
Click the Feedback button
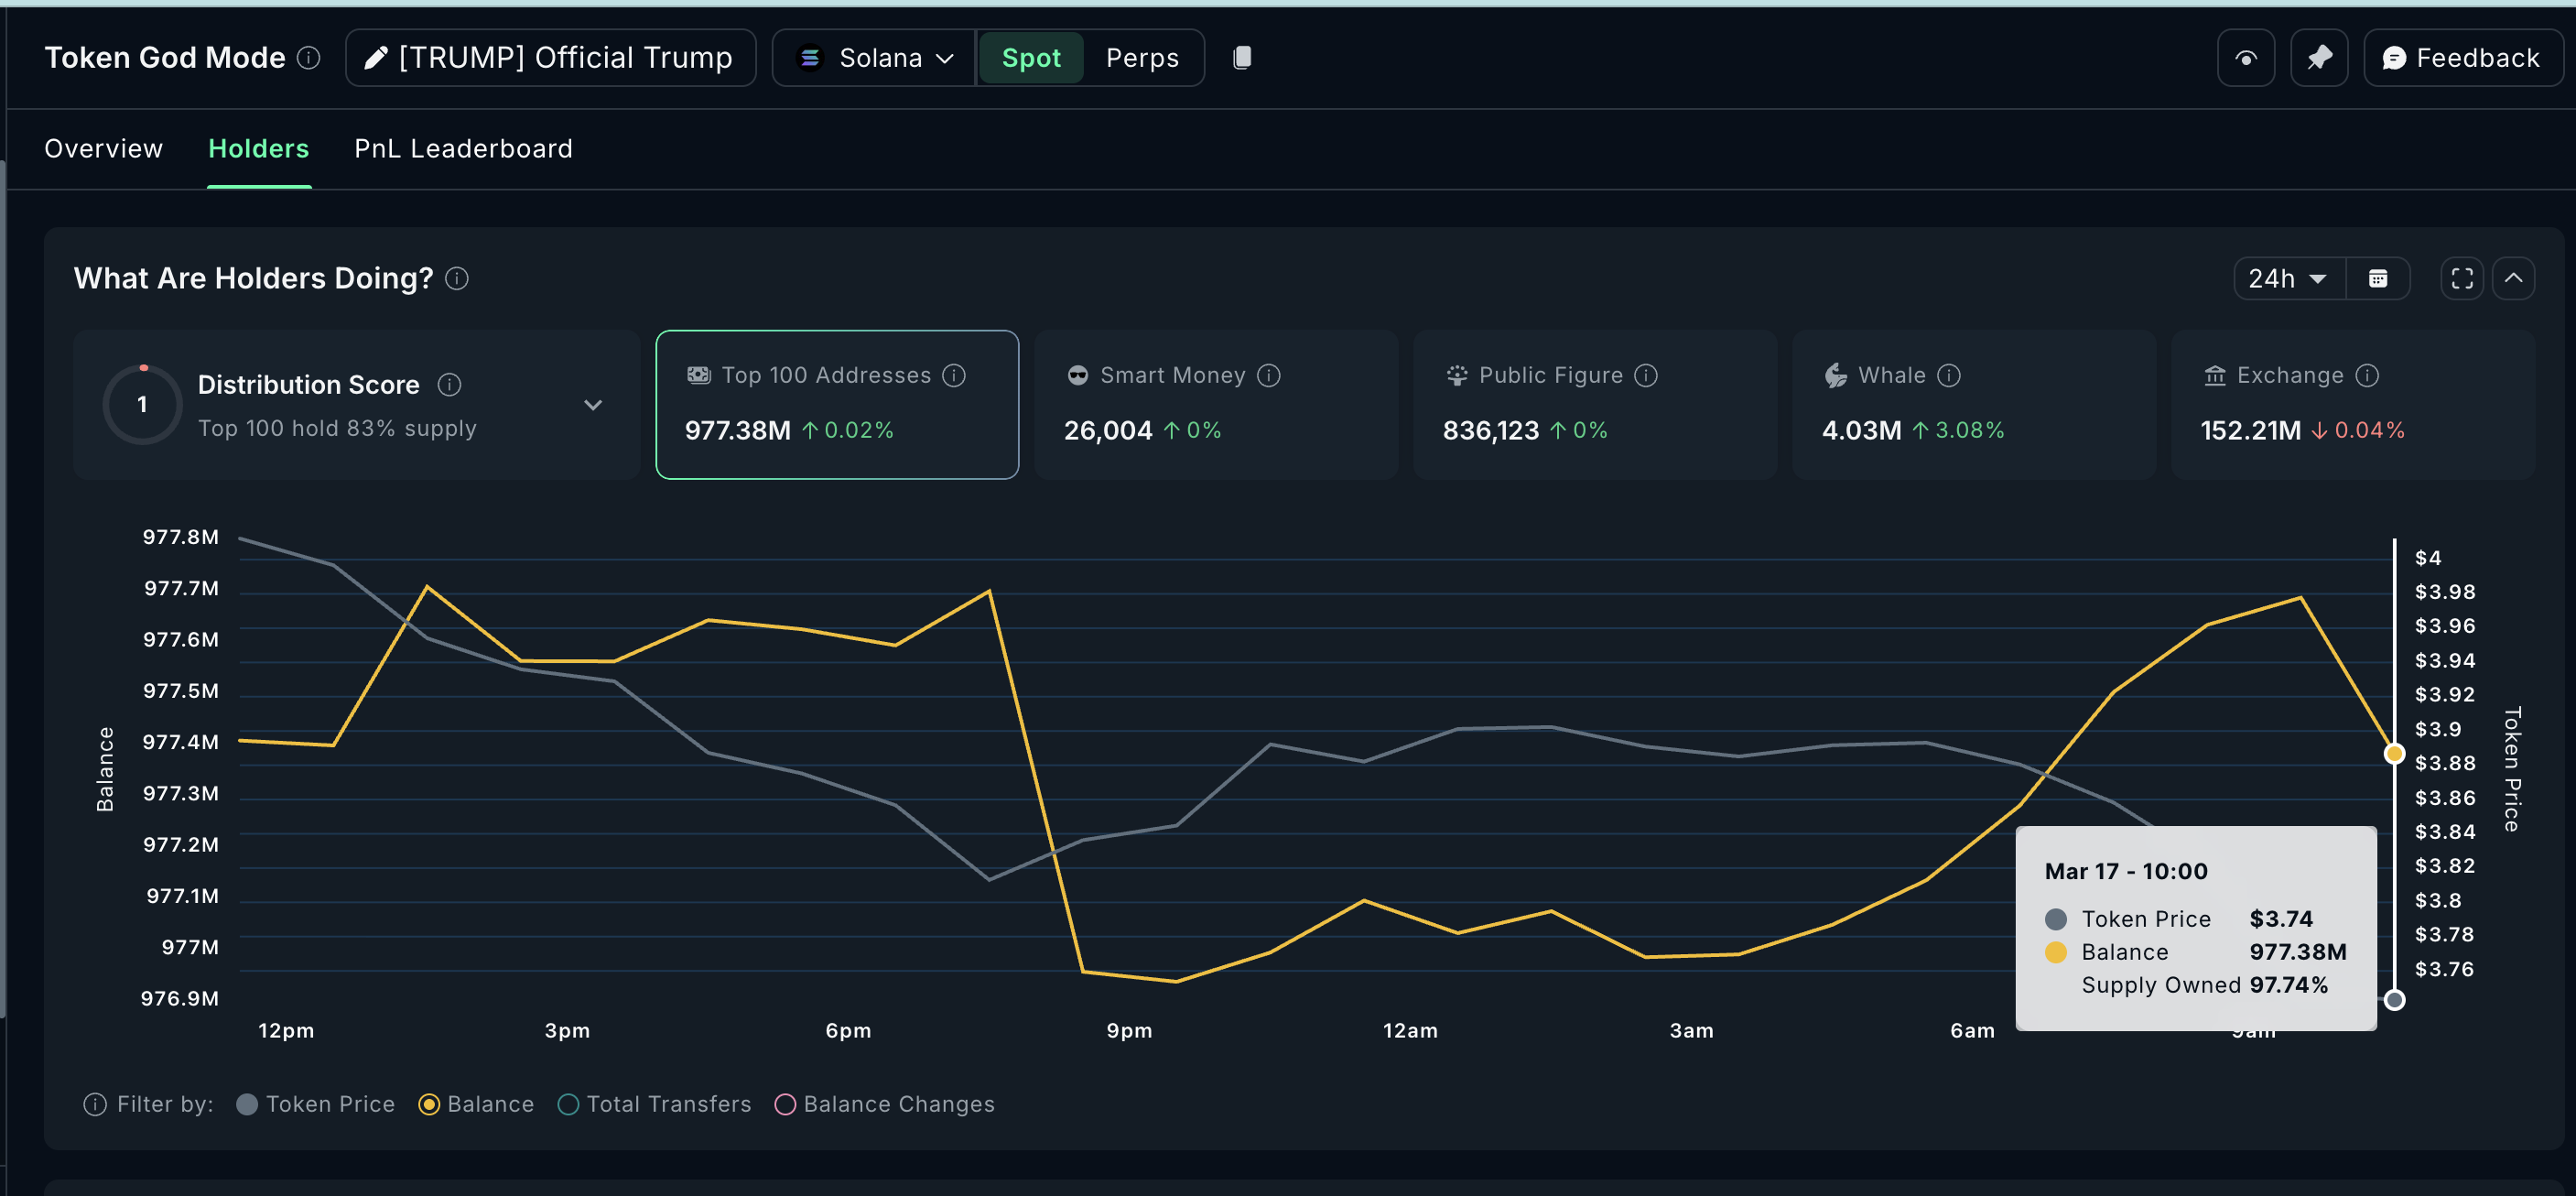coord(2463,57)
